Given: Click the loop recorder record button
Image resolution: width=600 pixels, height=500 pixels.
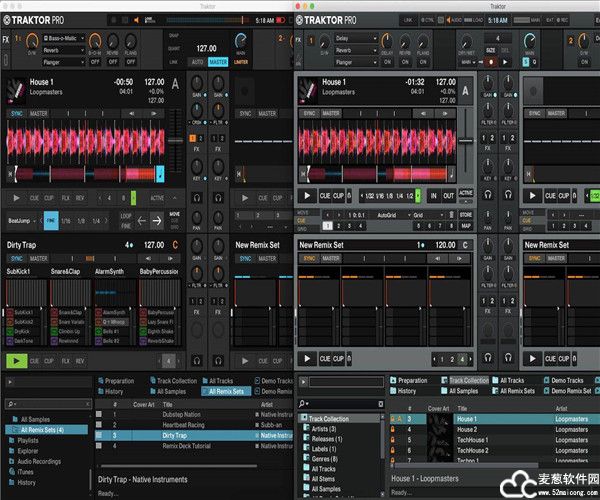Looking at the screenshot, I should pyautogui.click(x=491, y=61).
